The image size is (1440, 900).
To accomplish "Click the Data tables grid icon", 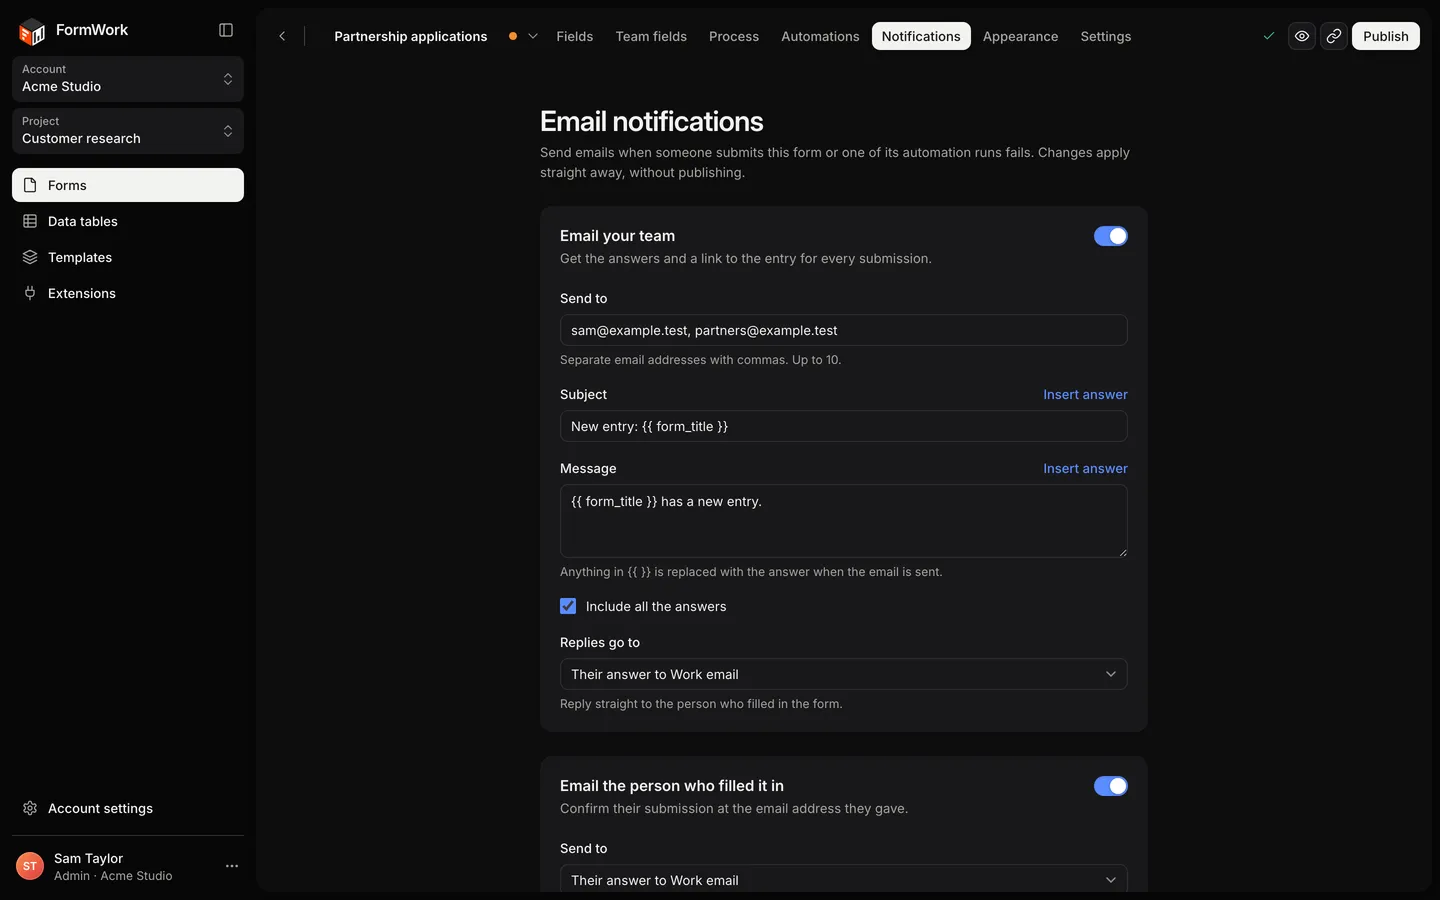I will pos(30,221).
